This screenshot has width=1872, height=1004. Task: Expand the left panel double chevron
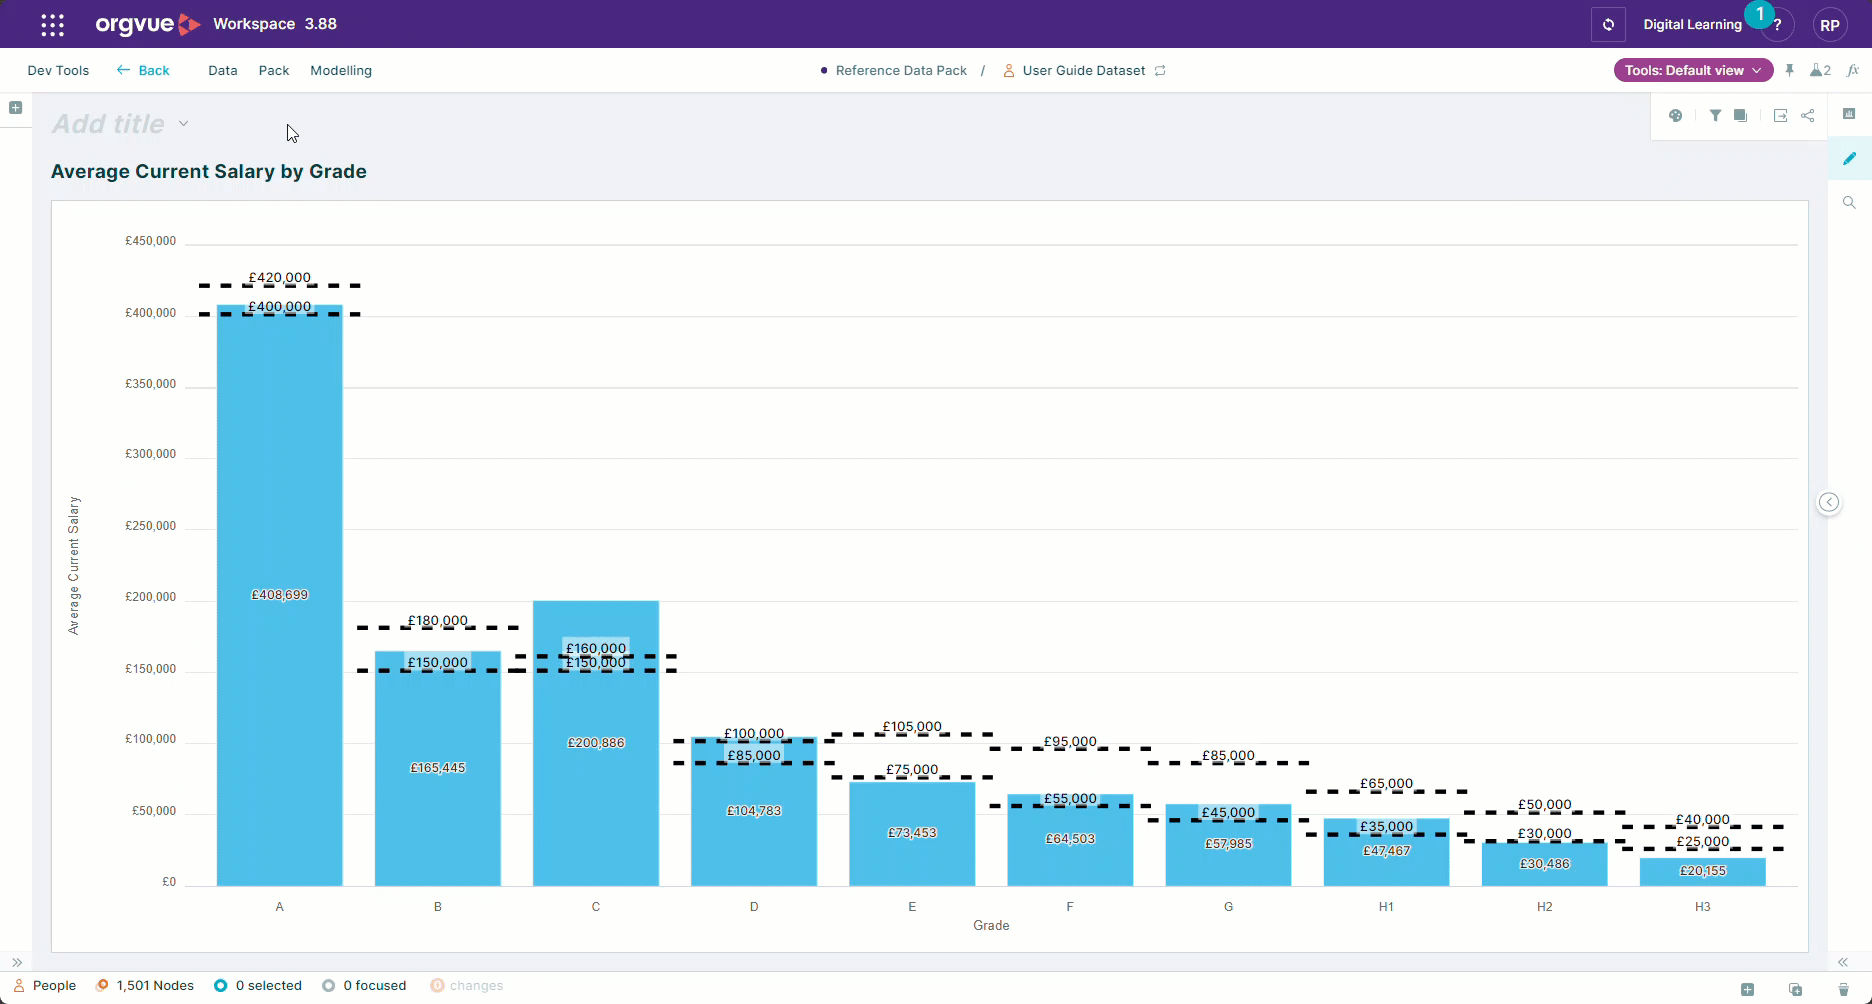(x=17, y=963)
